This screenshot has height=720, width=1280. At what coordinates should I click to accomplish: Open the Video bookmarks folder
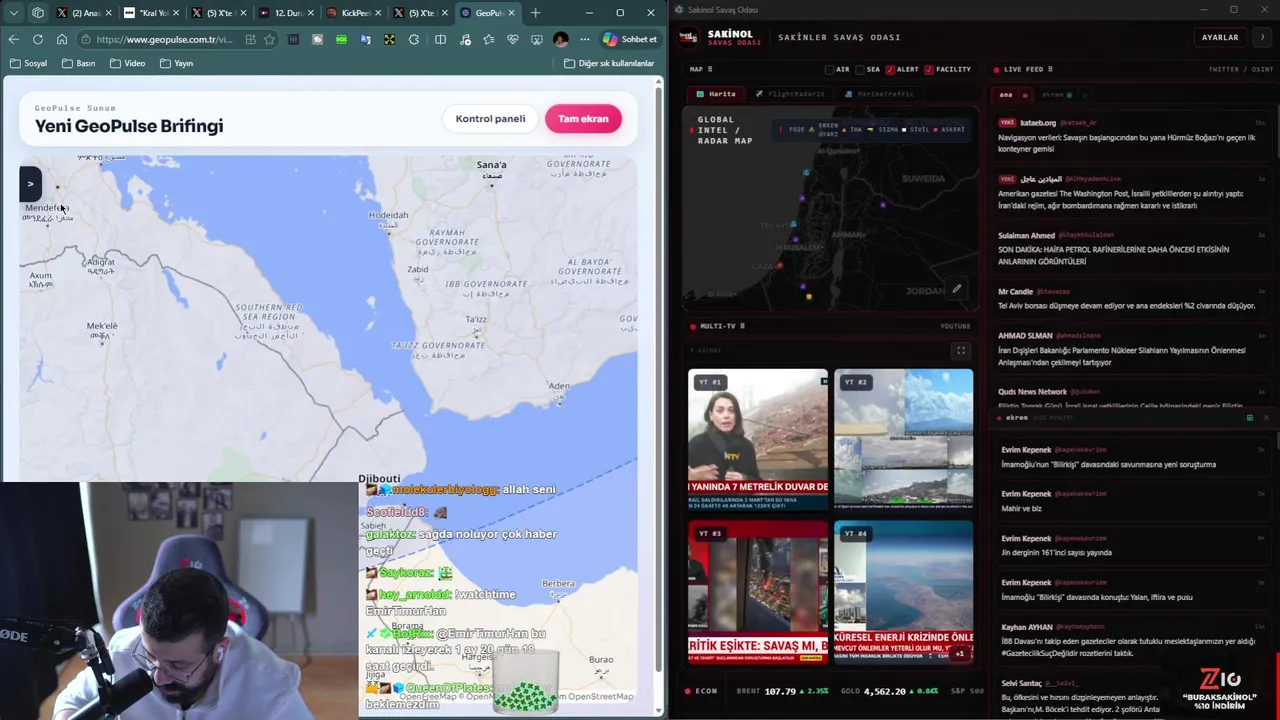click(127, 63)
